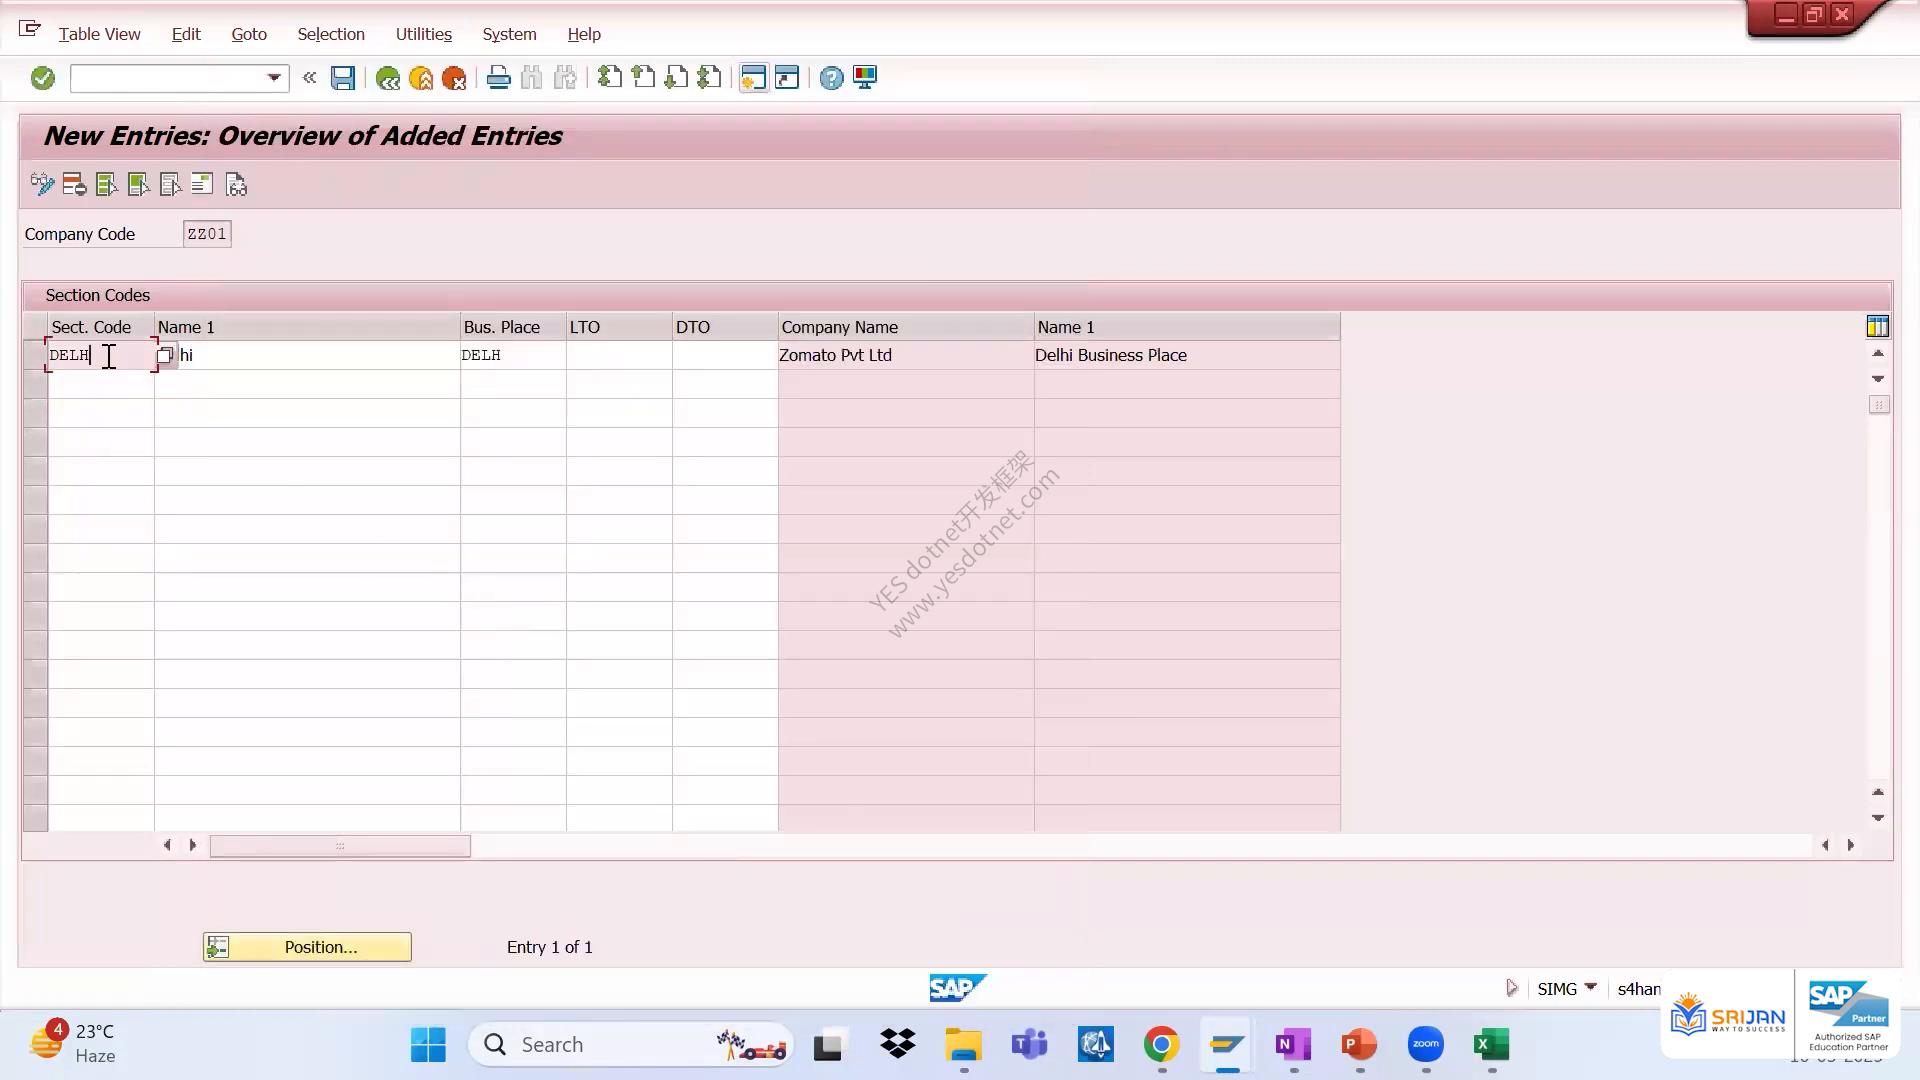Open the Help question mark icon

point(831,78)
